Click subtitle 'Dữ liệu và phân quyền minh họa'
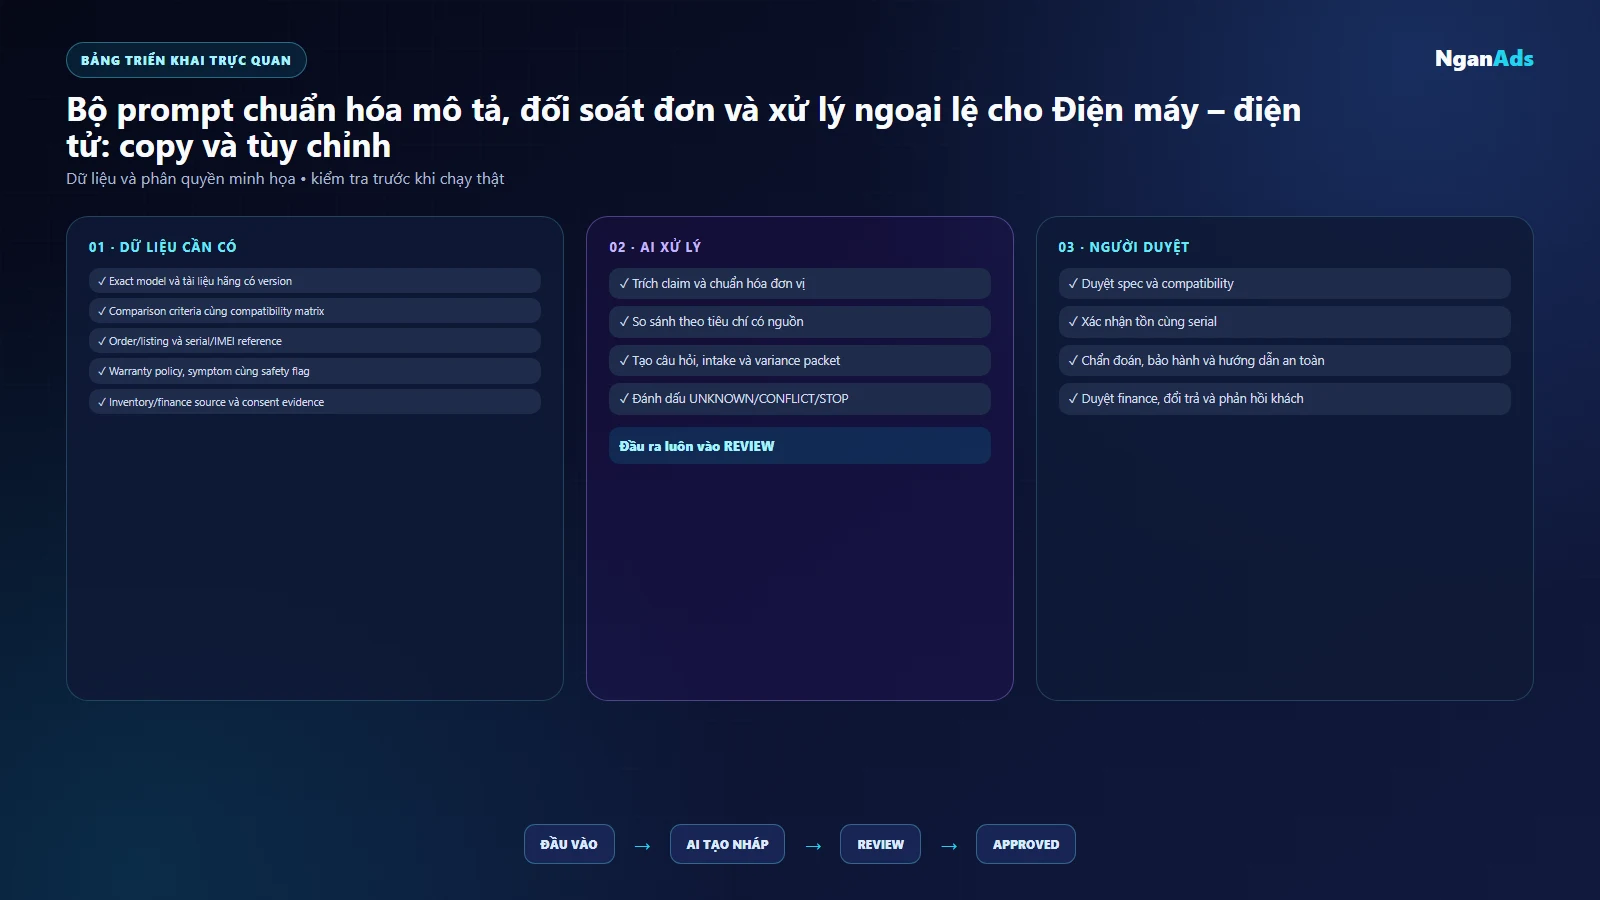 click(x=181, y=179)
